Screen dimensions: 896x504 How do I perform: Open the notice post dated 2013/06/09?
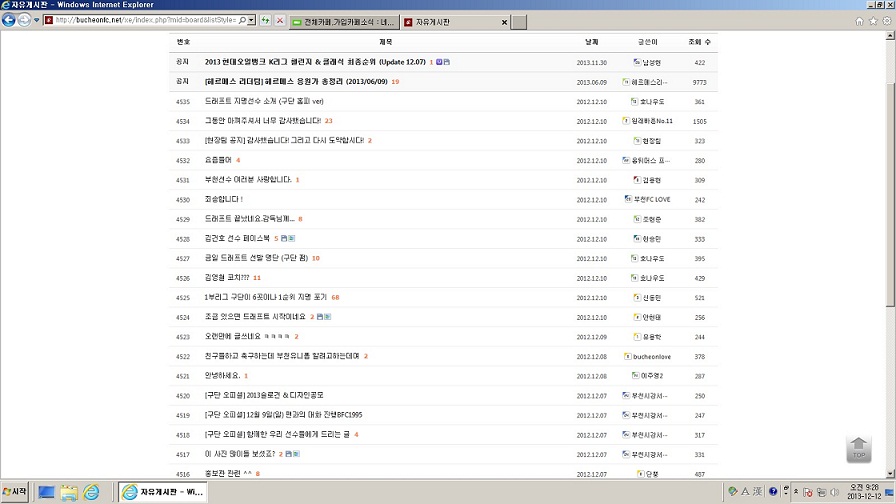click(x=296, y=82)
